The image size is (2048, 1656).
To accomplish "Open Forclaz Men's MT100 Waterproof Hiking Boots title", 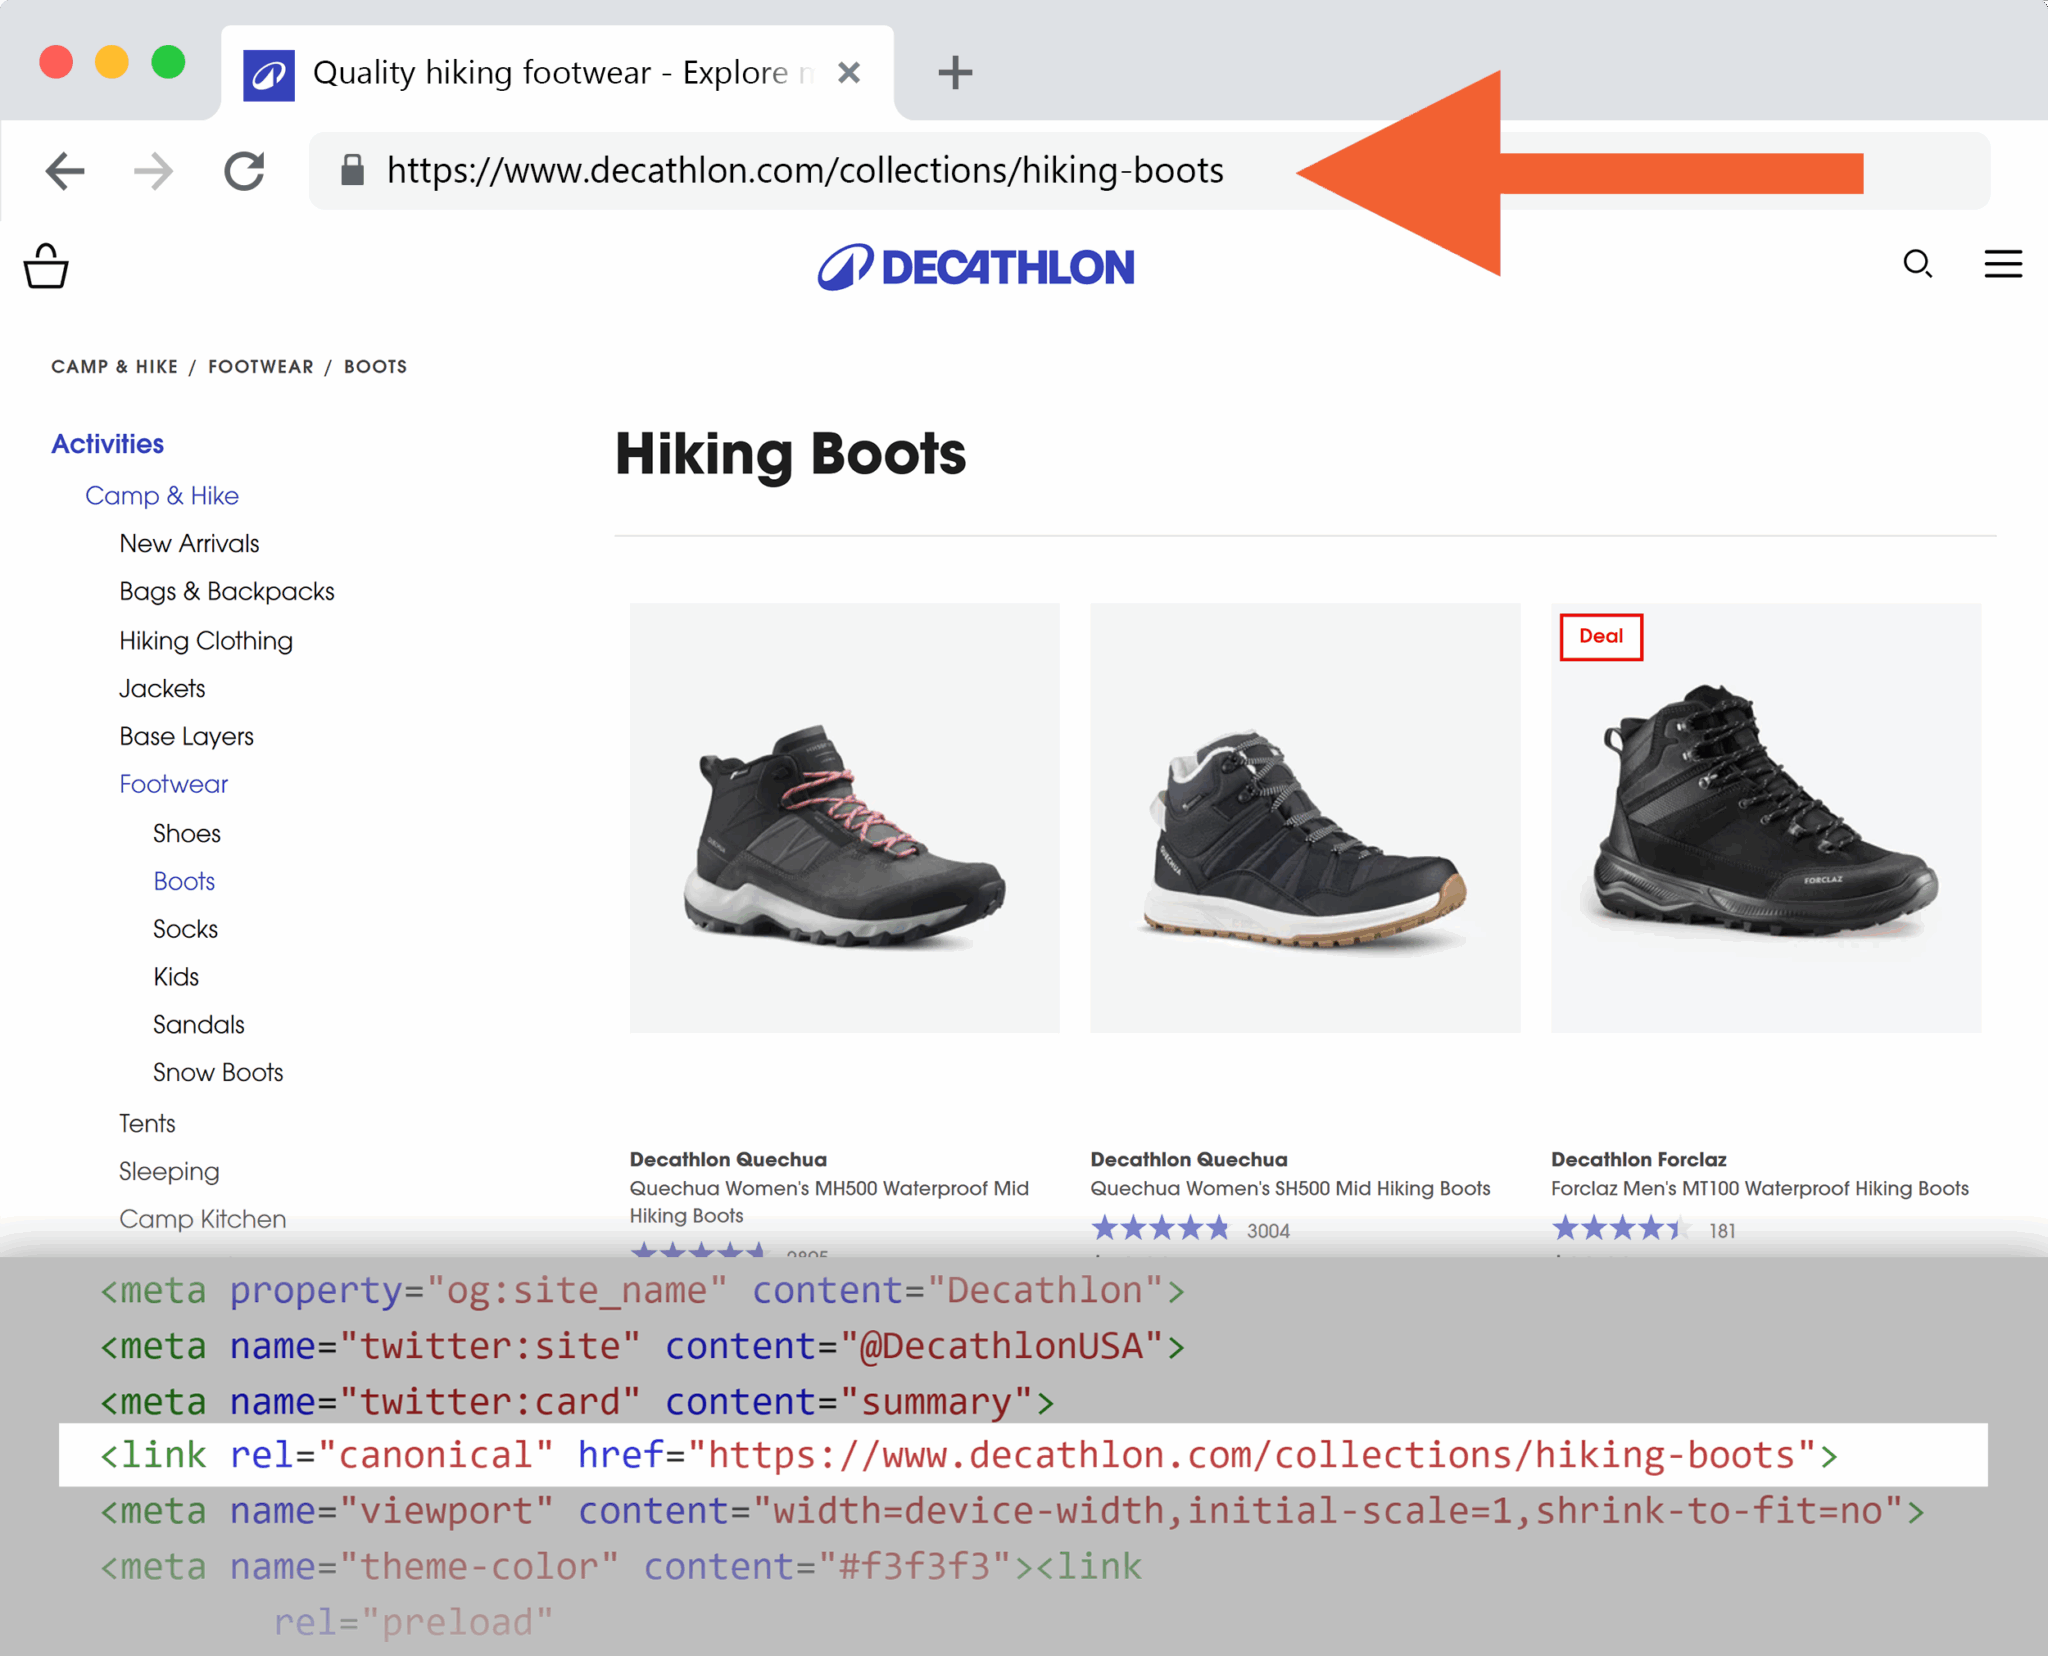I will (1760, 1189).
